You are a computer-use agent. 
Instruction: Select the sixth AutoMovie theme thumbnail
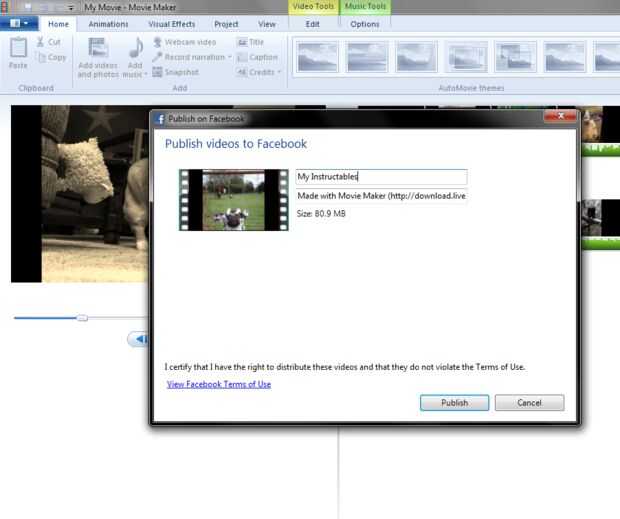click(565, 57)
